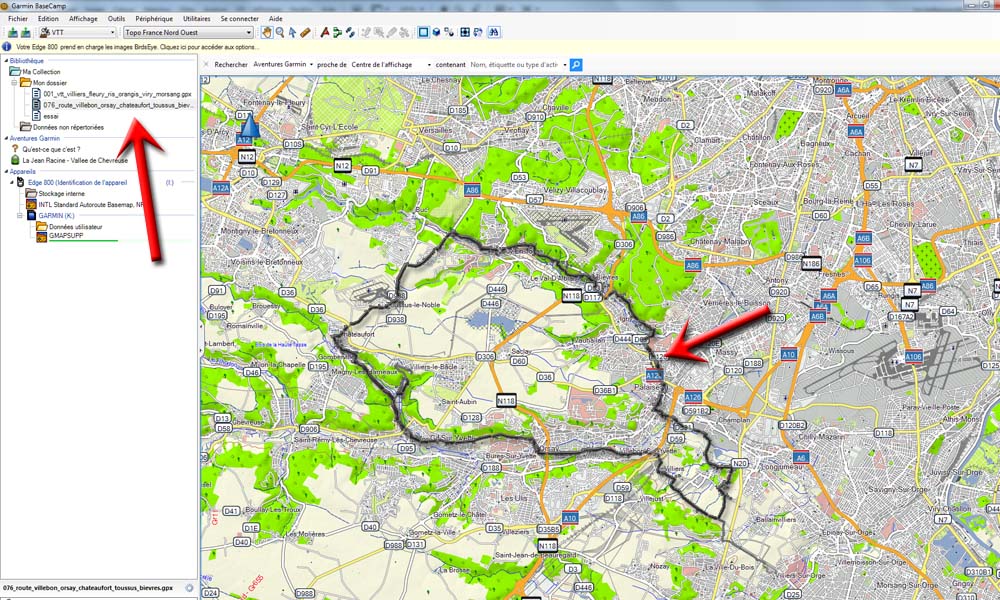The image size is (1000, 600).
Task: Open the Aide menu
Action: pyautogui.click(x=276, y=18)
